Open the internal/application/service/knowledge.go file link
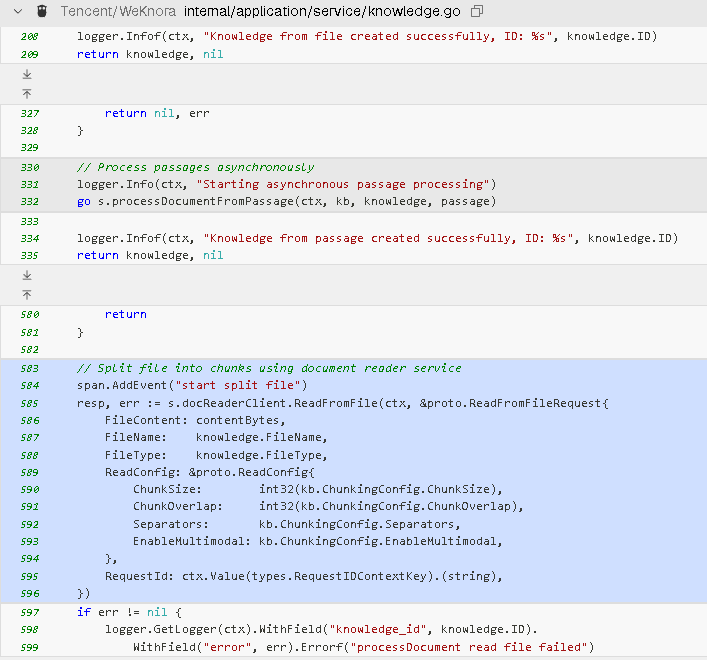The image size is (707, 660). pyautogui.click(x=322, y=11)
